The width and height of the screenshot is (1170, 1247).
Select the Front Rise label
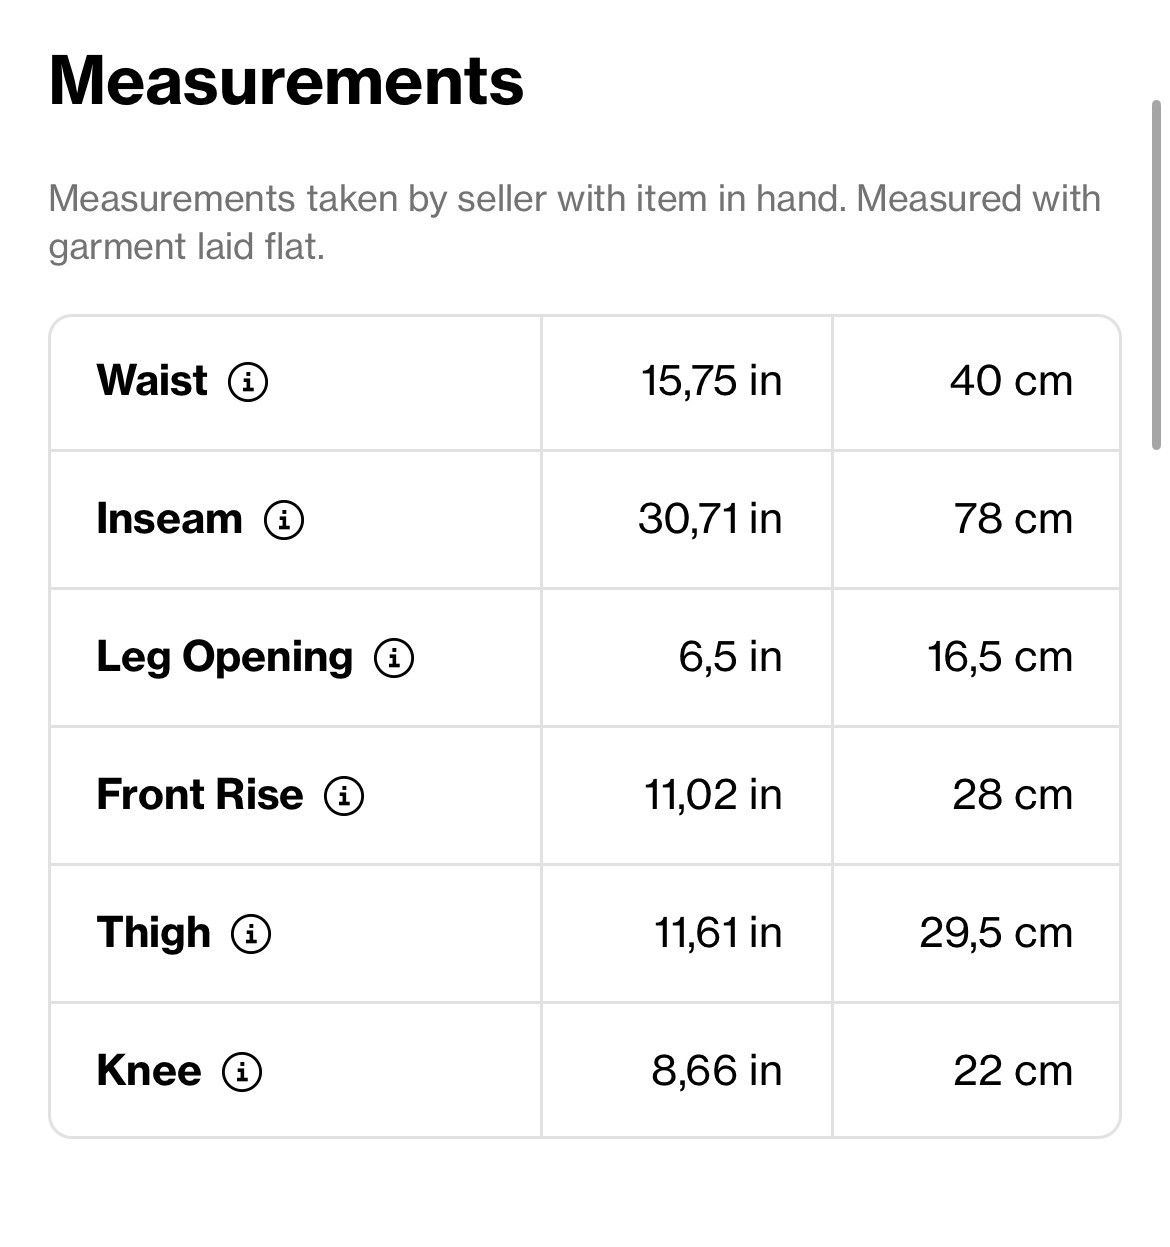pyautogui.click(x=200, y=795)
